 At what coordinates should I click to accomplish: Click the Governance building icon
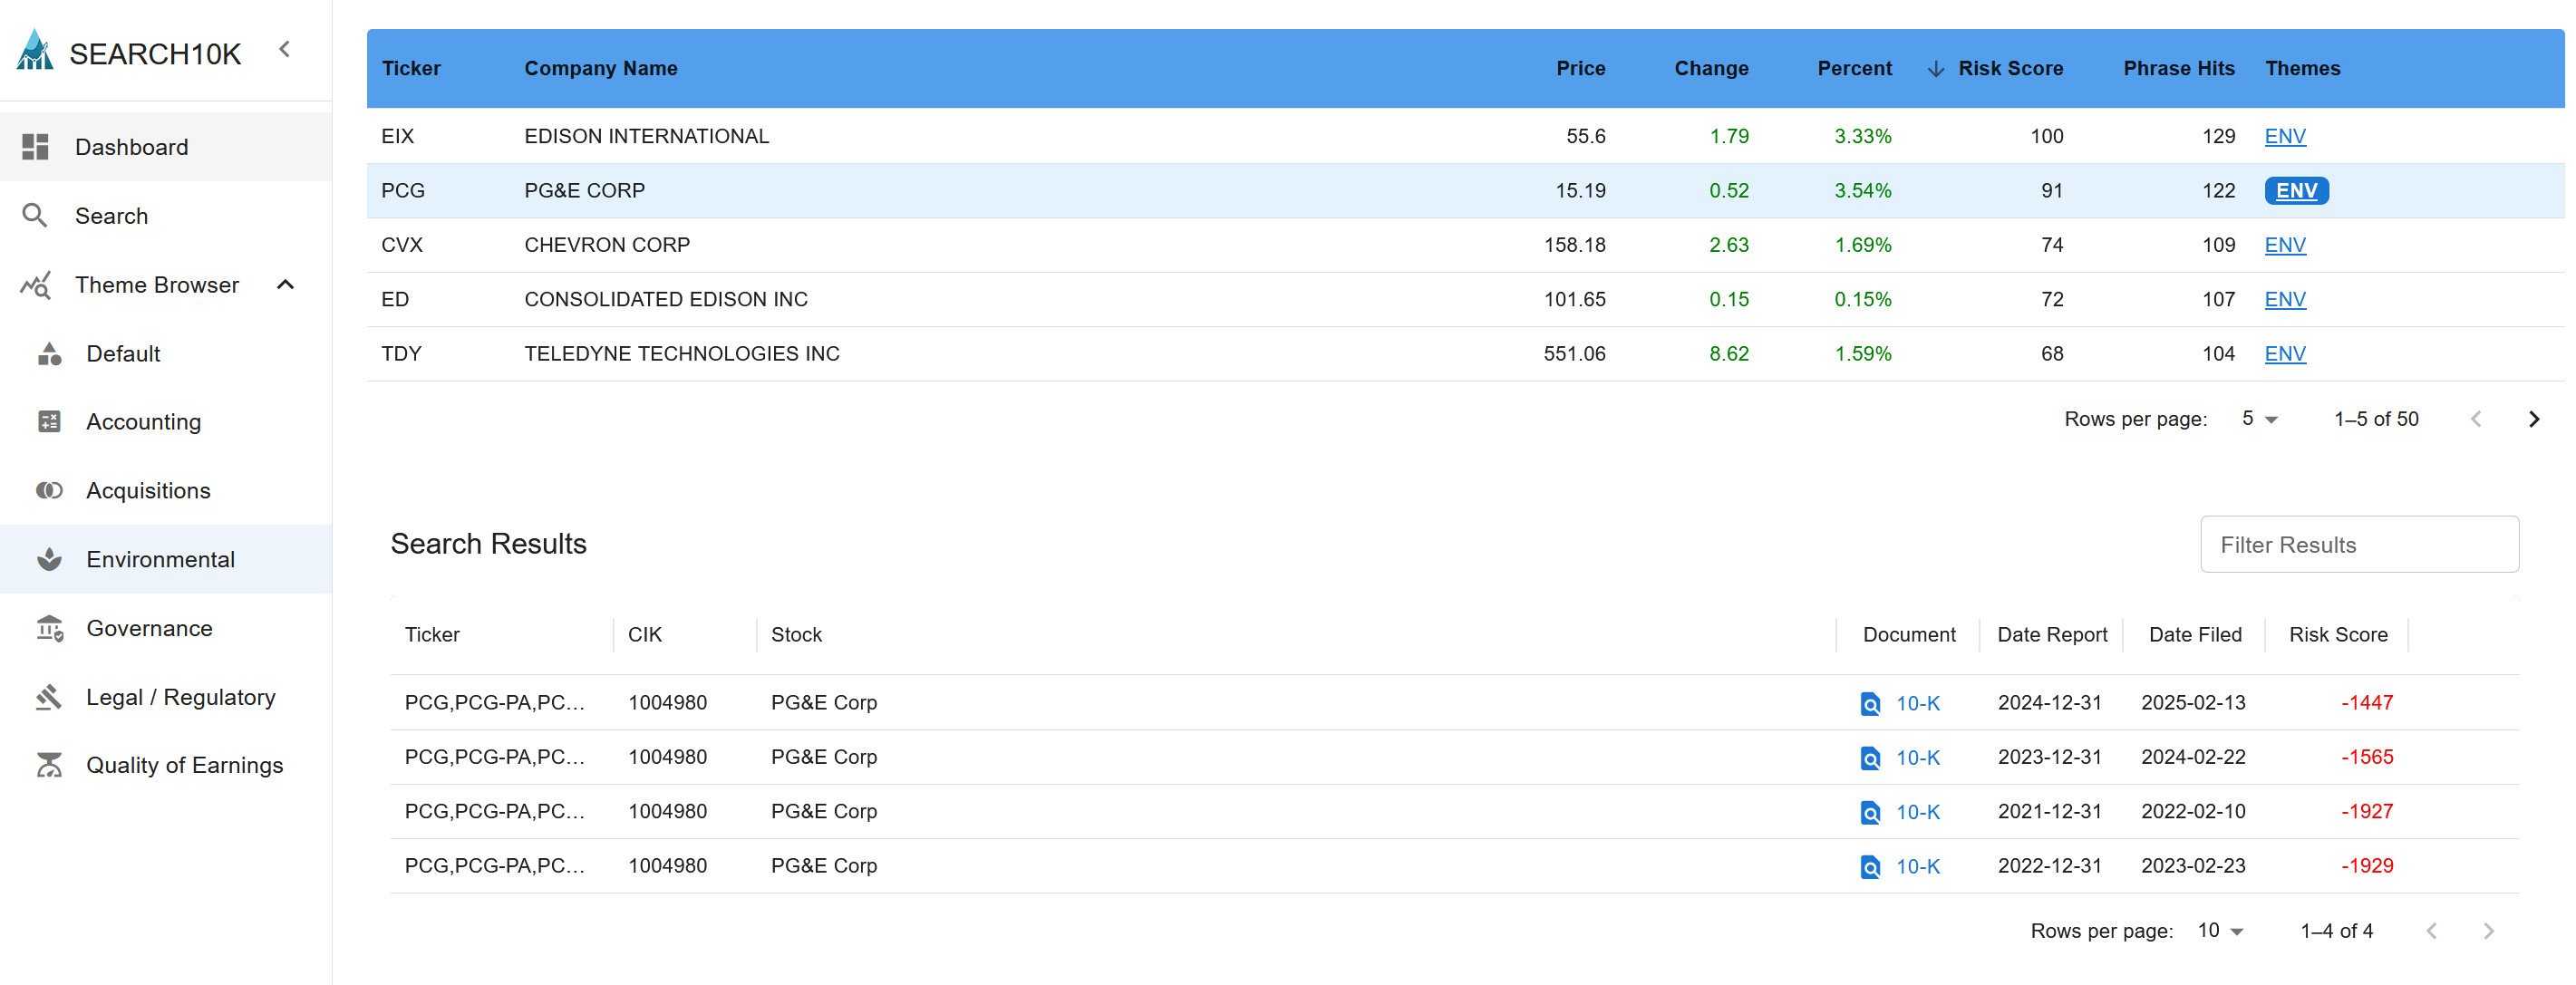[x=49, y=628]
